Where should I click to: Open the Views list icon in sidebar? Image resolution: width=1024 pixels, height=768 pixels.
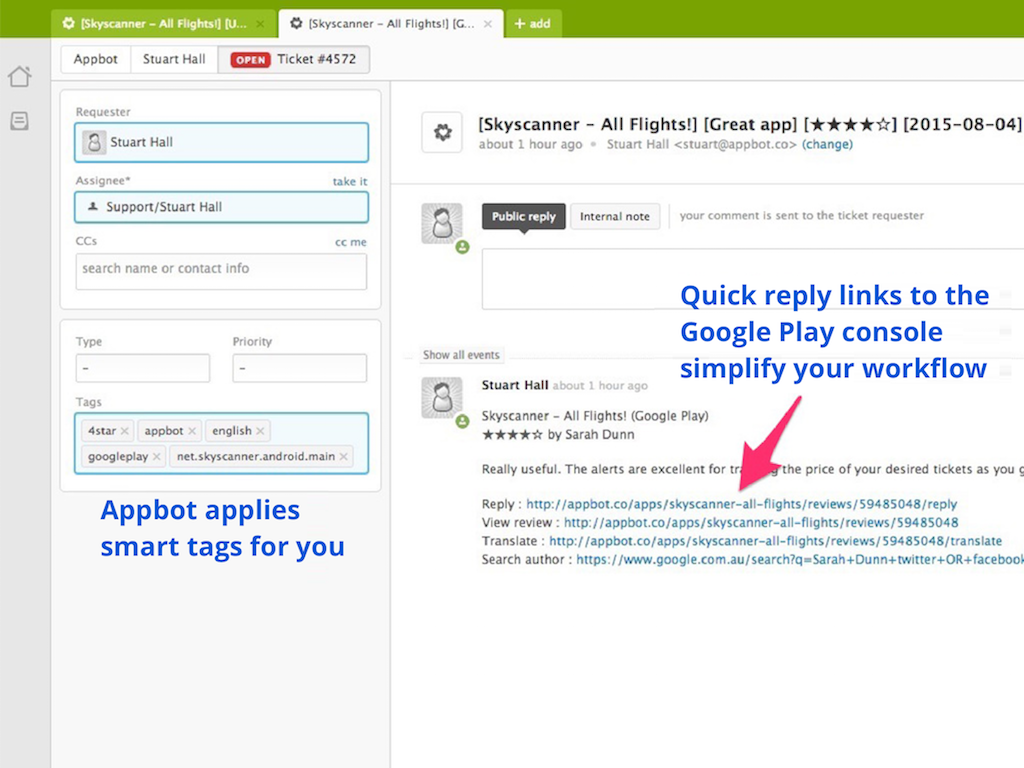[19, 121]
